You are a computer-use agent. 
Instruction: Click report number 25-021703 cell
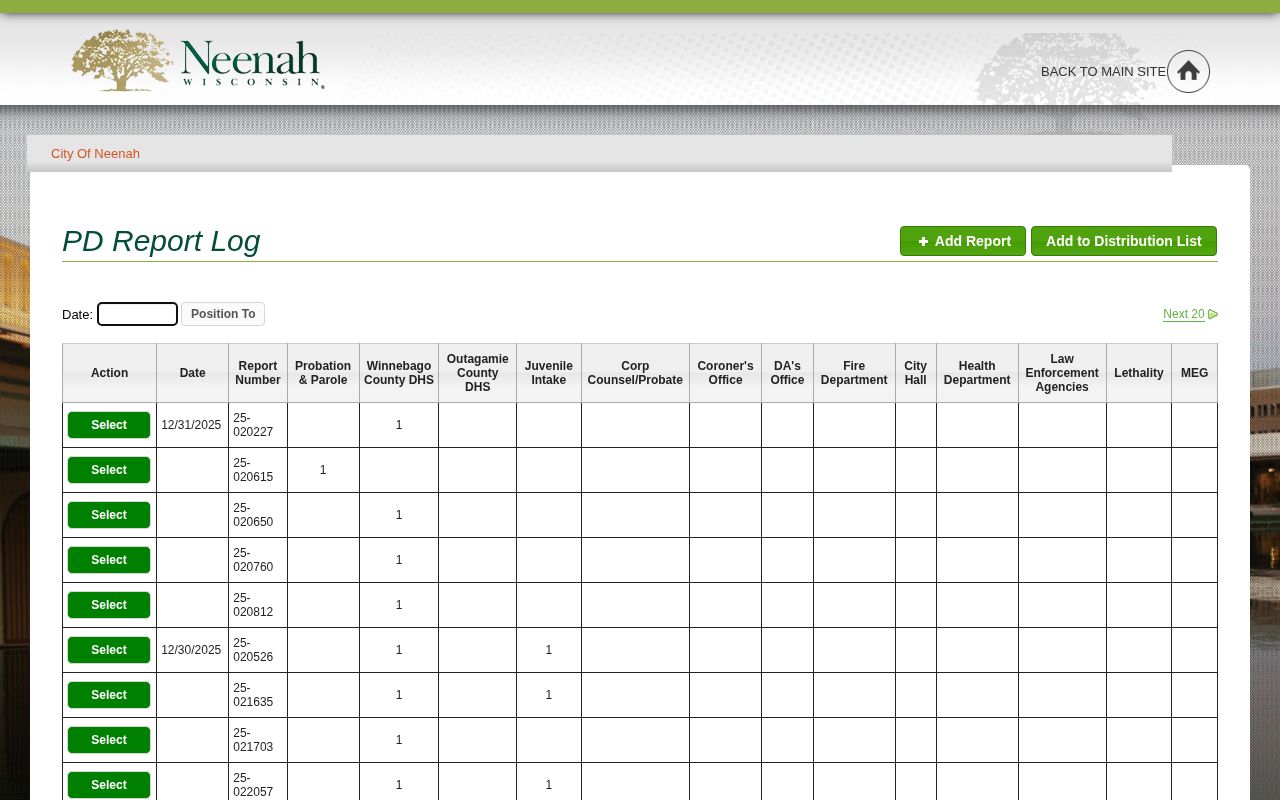[258, 740]
